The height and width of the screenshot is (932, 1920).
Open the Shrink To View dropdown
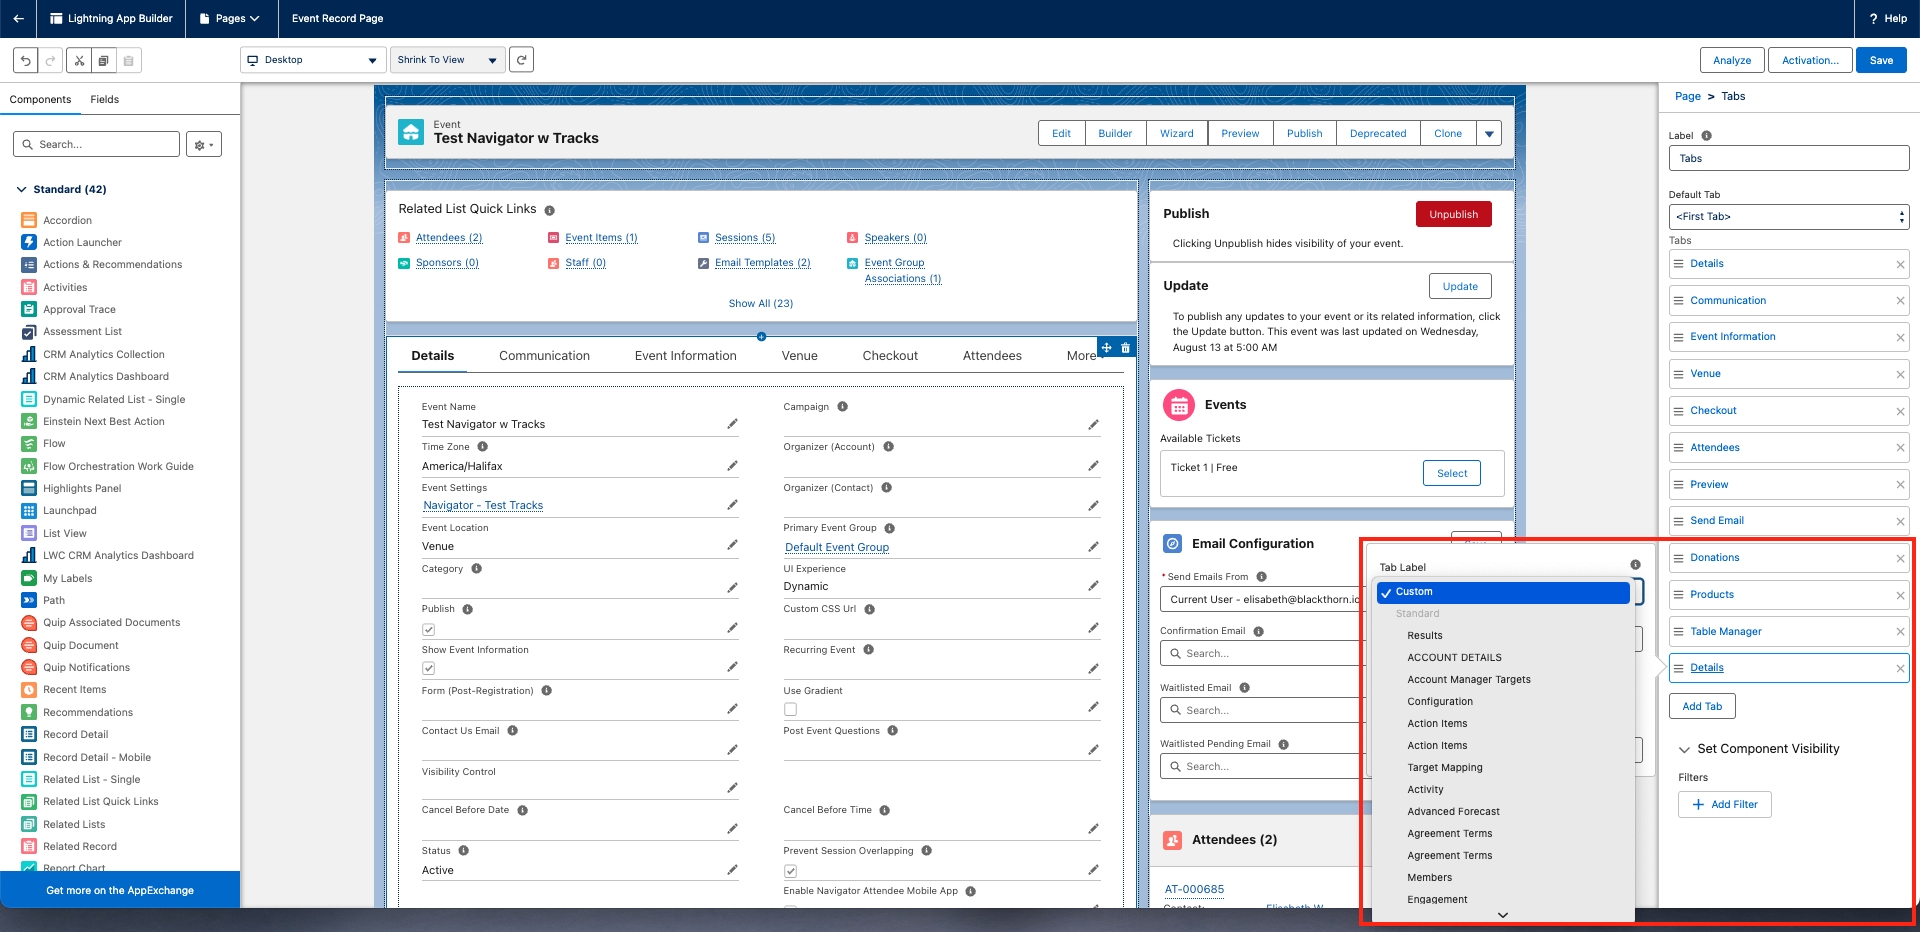(x=447, y=60)
